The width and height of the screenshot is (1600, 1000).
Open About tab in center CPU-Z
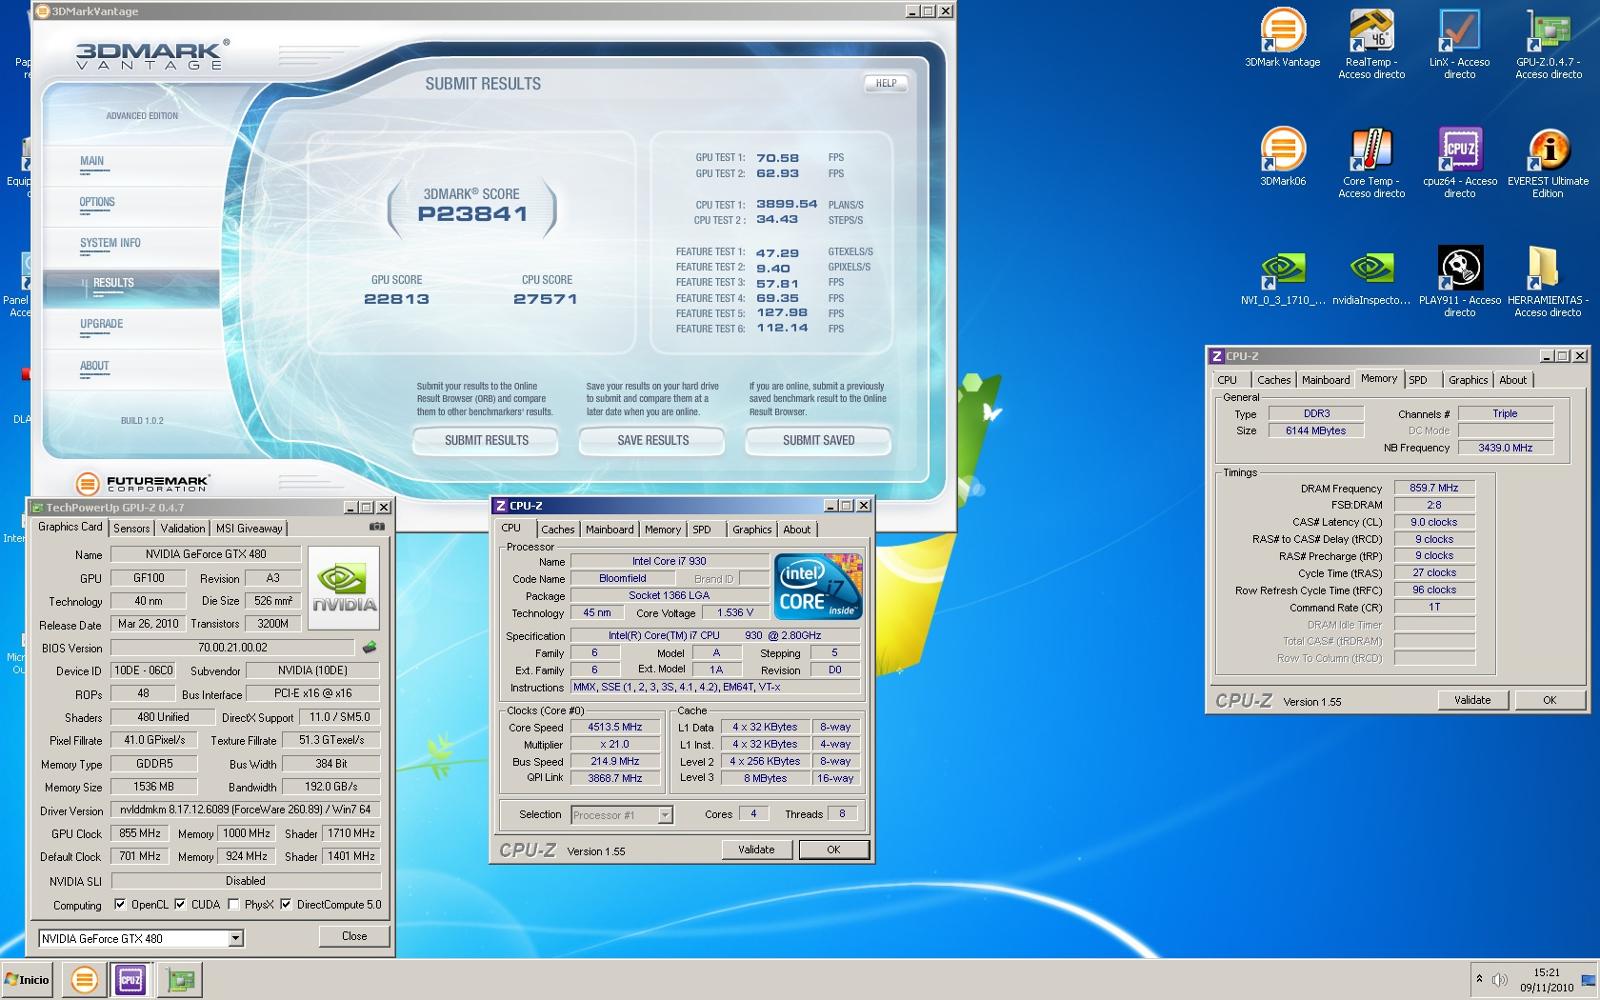797,529
